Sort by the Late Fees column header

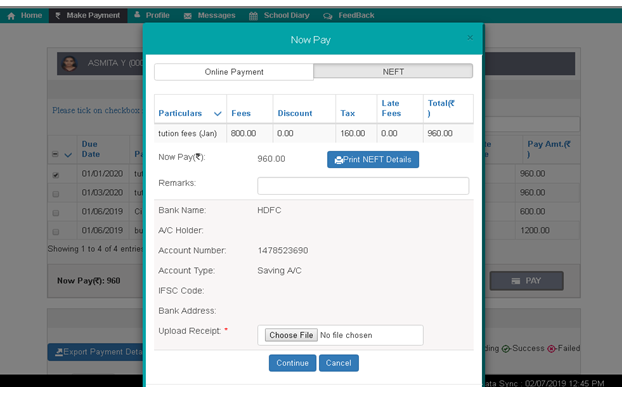coord(391,108)
